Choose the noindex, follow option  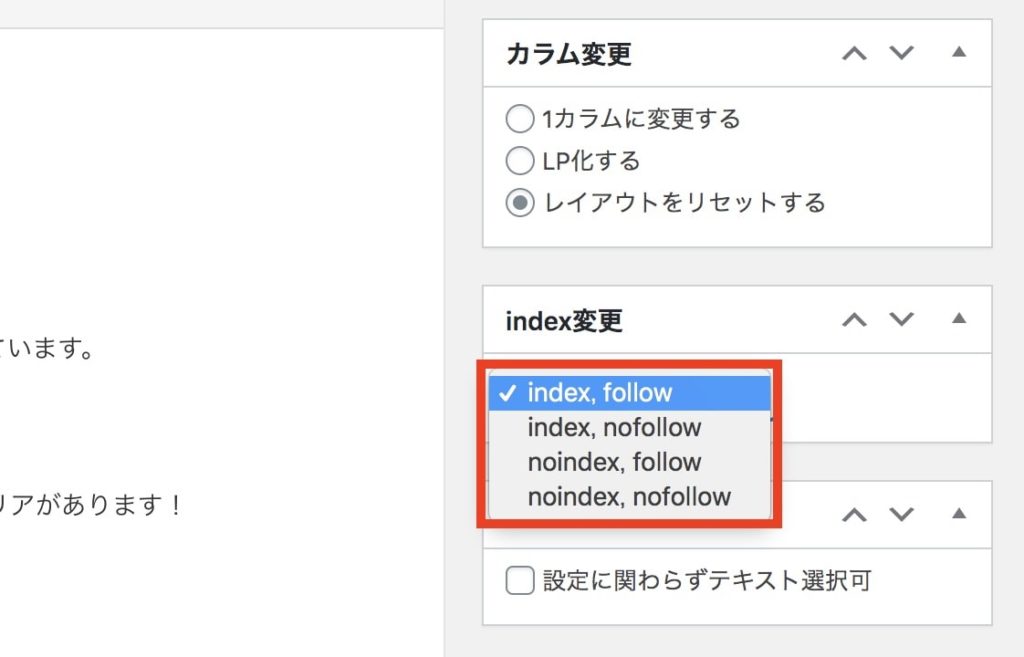click(x=630, y=462)
